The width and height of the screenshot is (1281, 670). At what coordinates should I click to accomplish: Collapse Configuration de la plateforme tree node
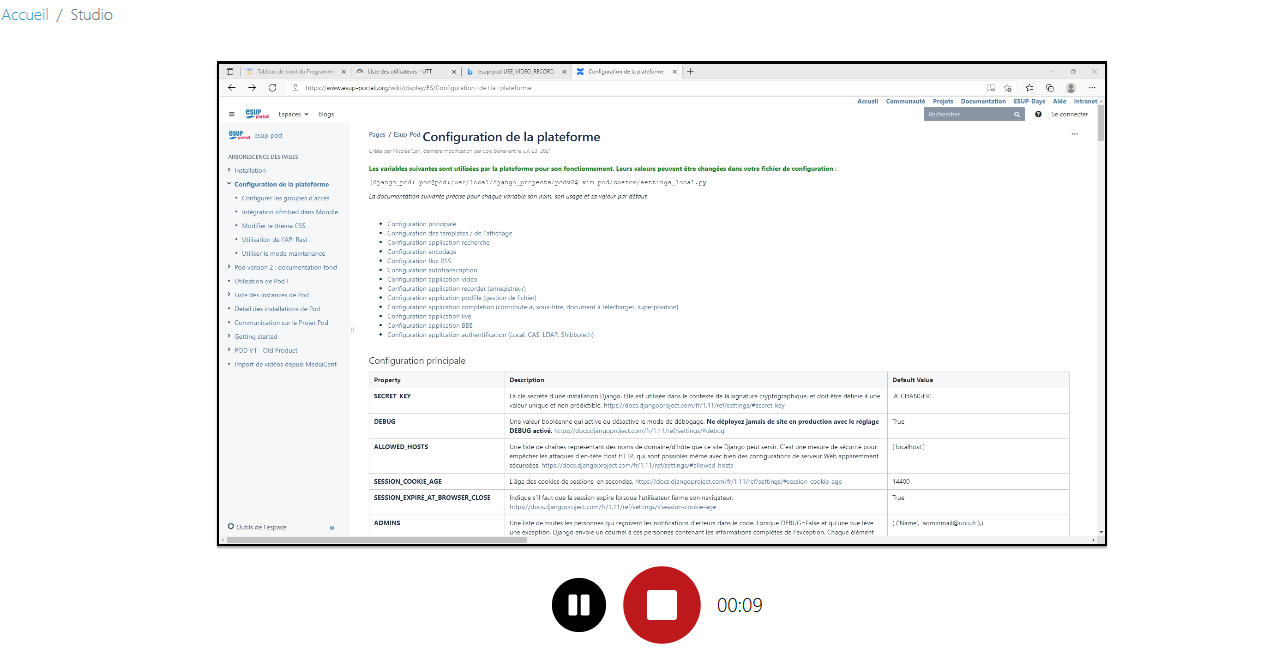(x=229, y=184)
